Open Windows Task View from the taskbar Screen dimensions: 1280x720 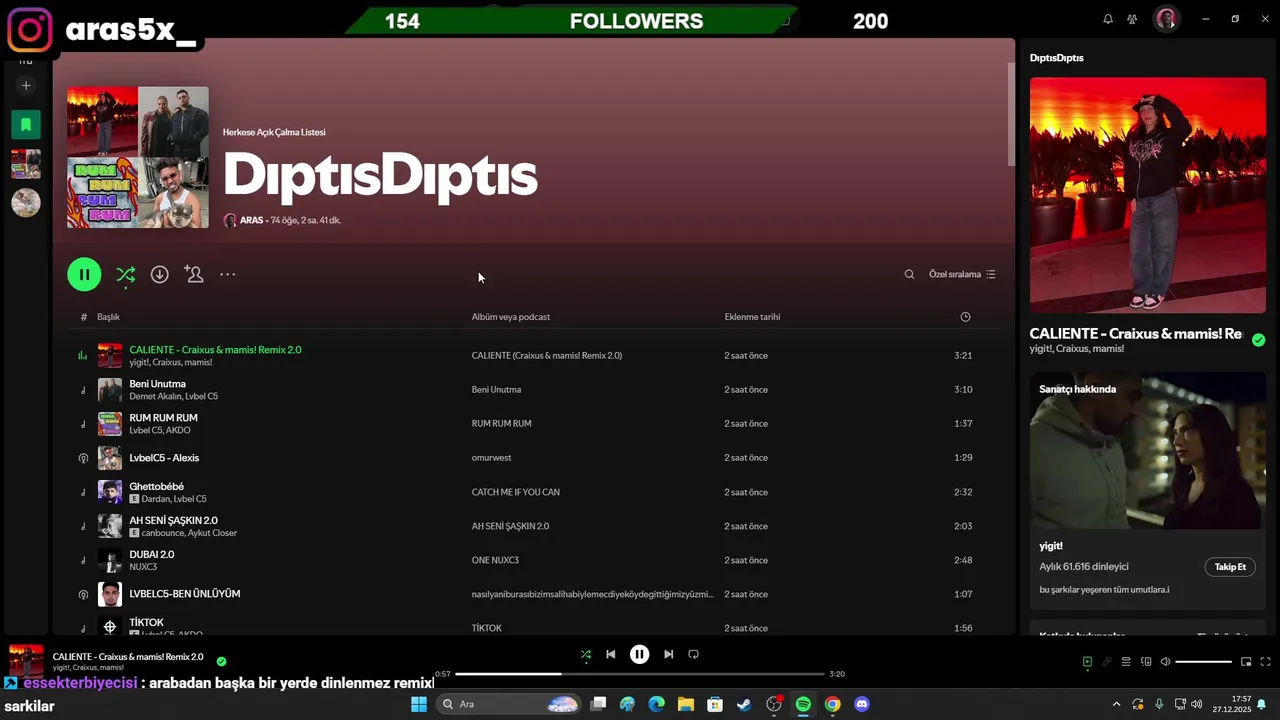tap(598, 704)
